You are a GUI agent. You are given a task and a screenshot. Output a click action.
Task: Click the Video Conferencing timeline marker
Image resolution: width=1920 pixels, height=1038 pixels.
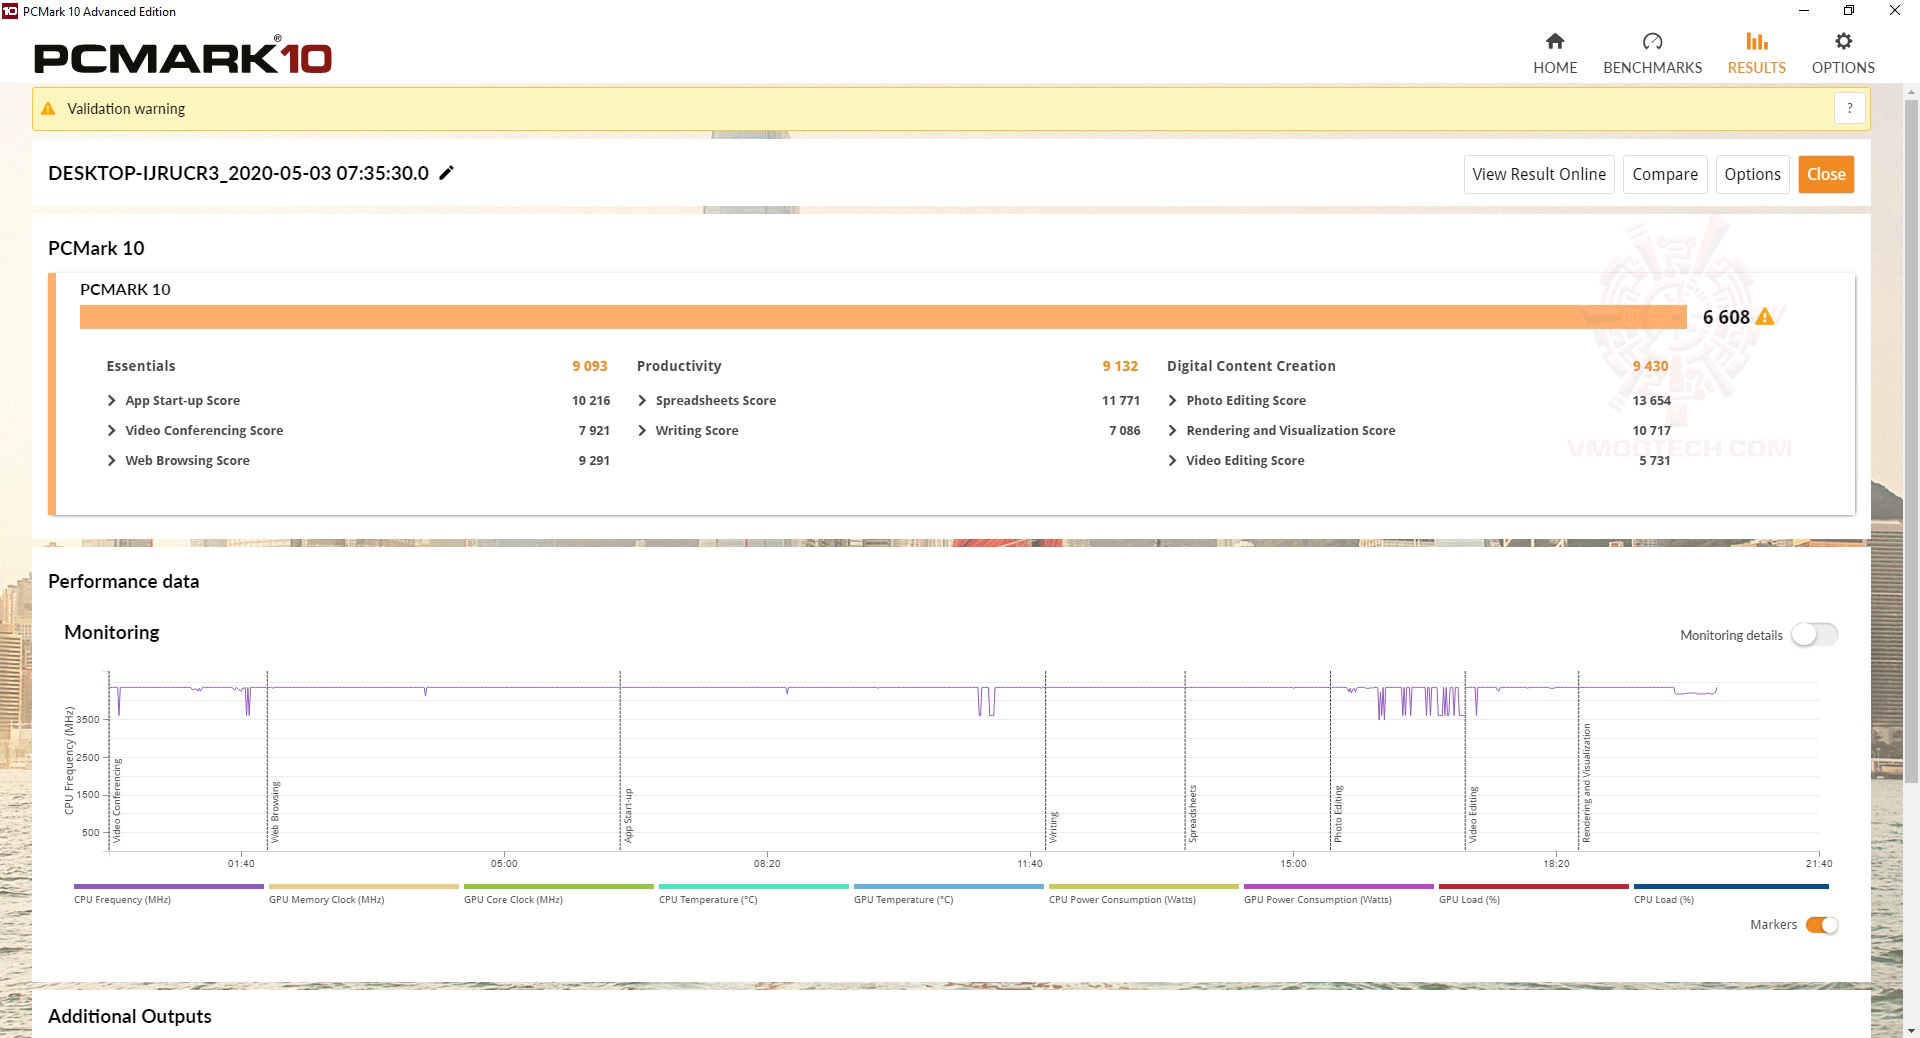tap(116, 800)
